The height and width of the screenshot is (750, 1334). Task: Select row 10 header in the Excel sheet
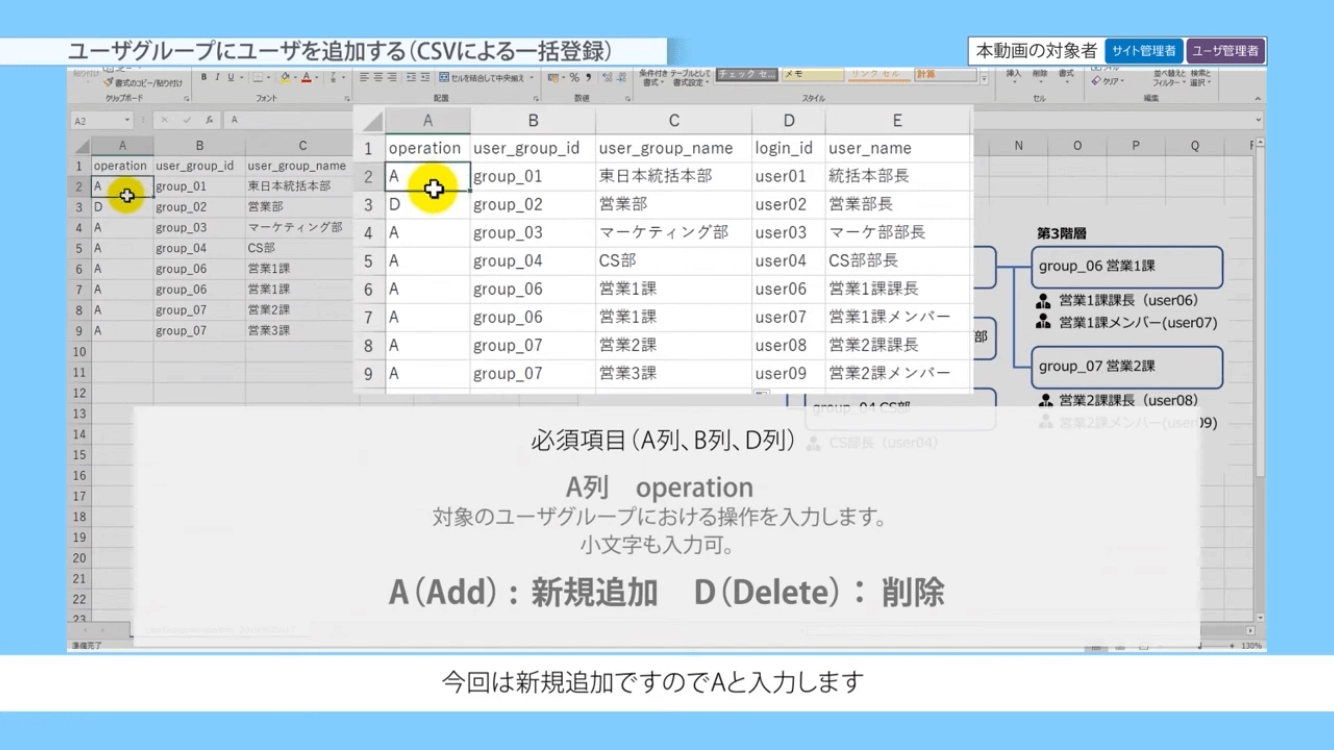click(x=79, y=351)
